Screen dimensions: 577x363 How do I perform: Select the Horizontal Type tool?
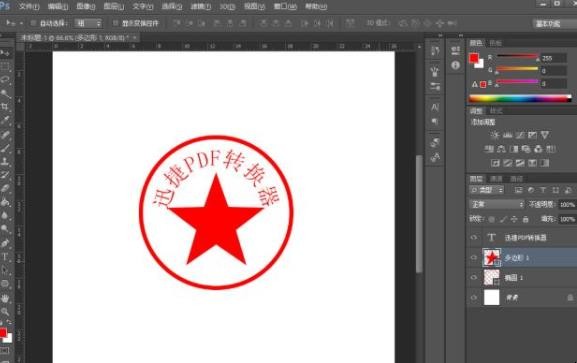point(5,257)
